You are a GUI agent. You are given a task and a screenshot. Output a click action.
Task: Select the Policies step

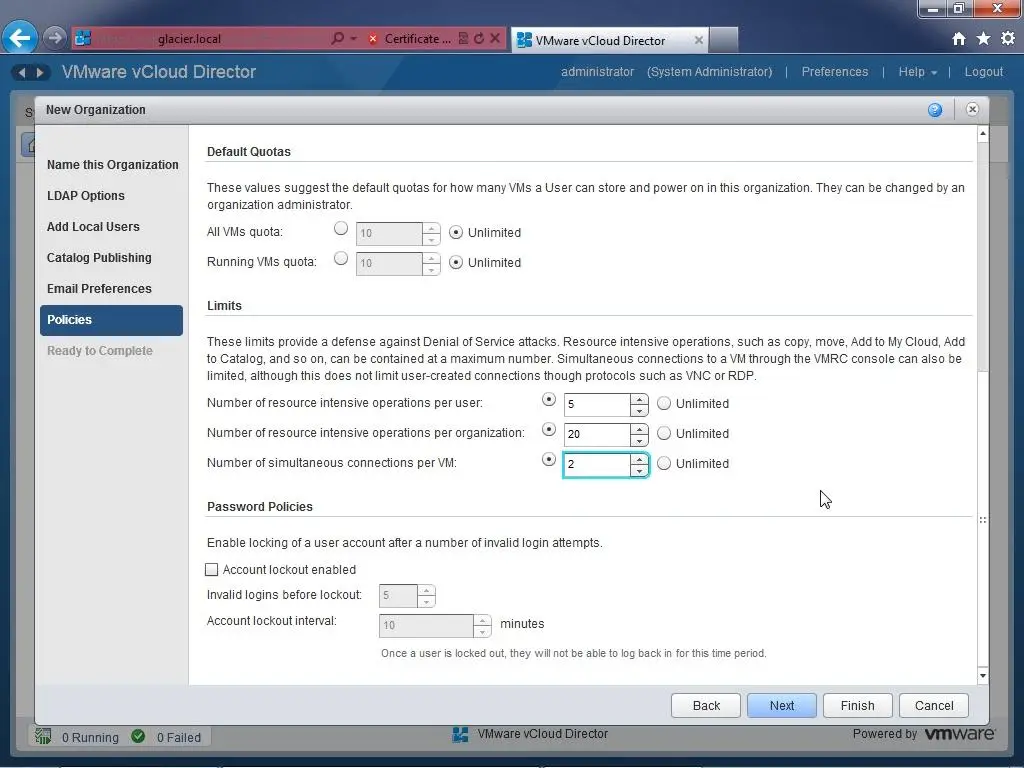pyautogui.click(x=111, y=320)
